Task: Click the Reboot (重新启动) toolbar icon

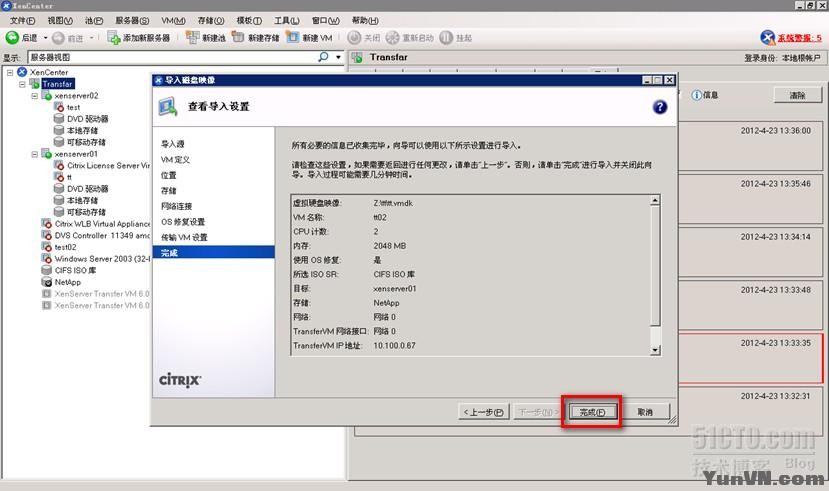Action: coord(392,38)
